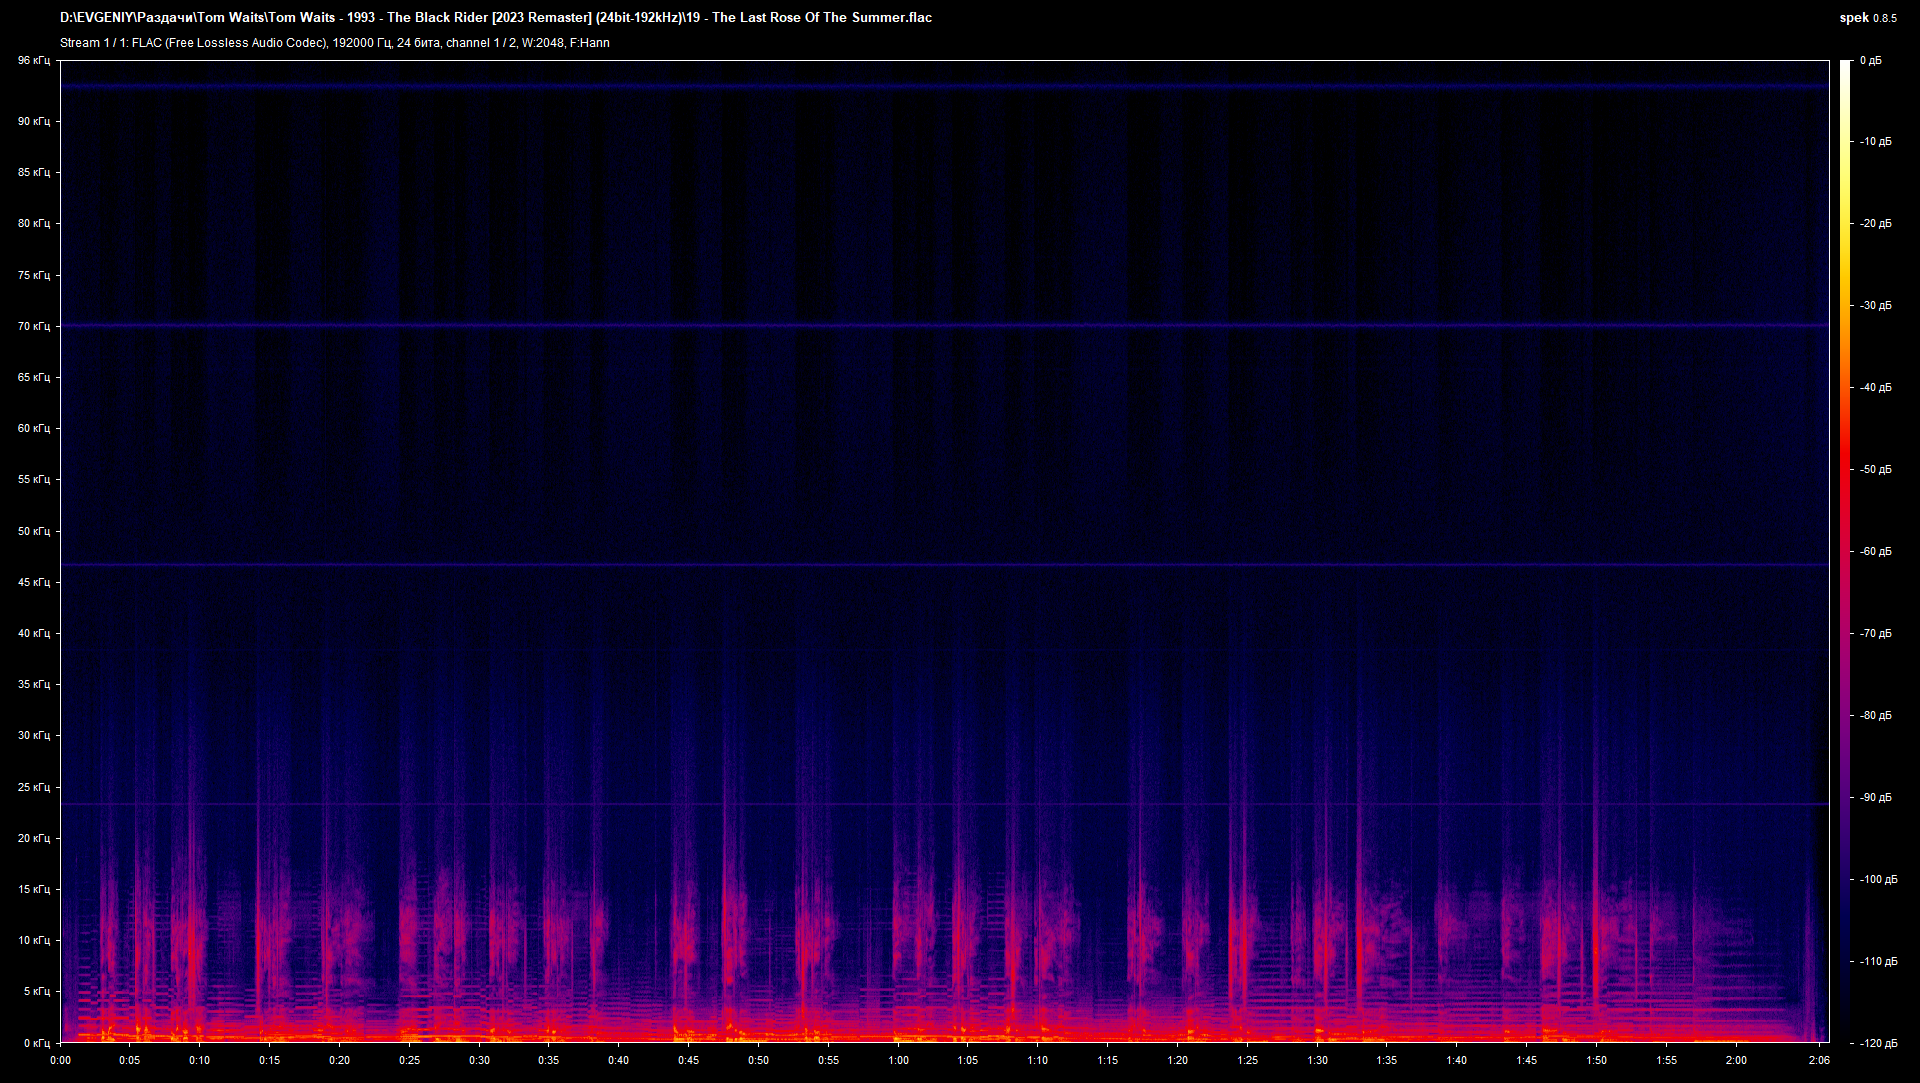Click the 70 кГц frequency axis label

[x=34, y=326]
